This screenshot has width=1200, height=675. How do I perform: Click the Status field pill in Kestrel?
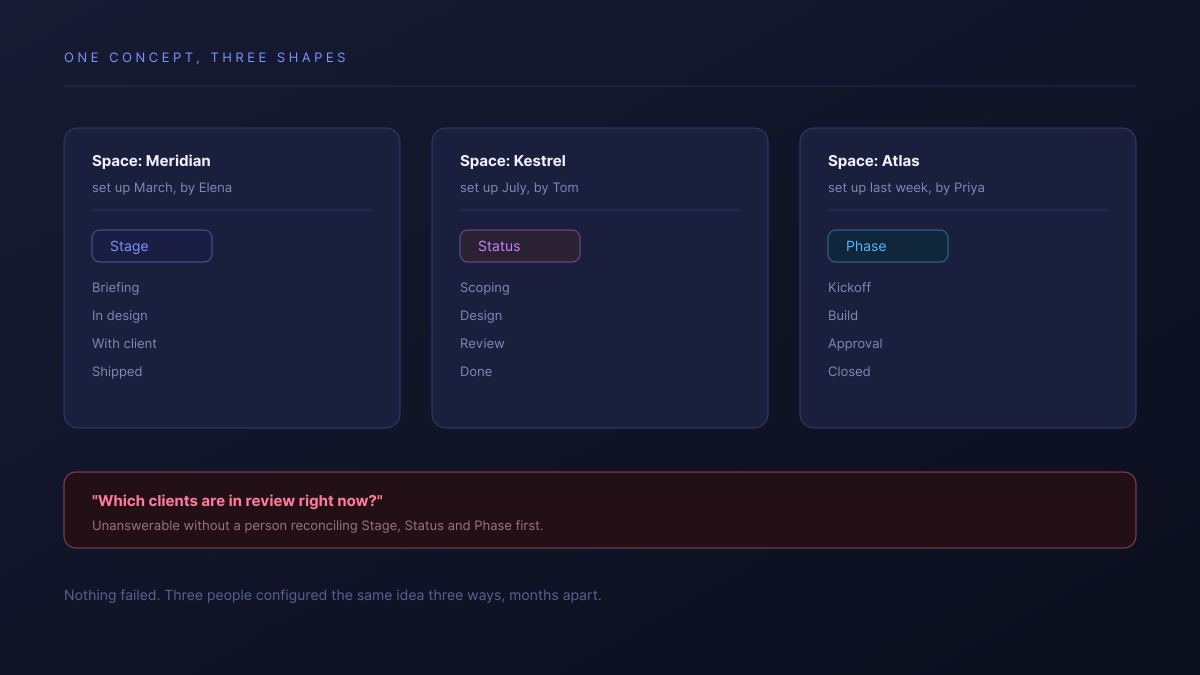point(520,246)
